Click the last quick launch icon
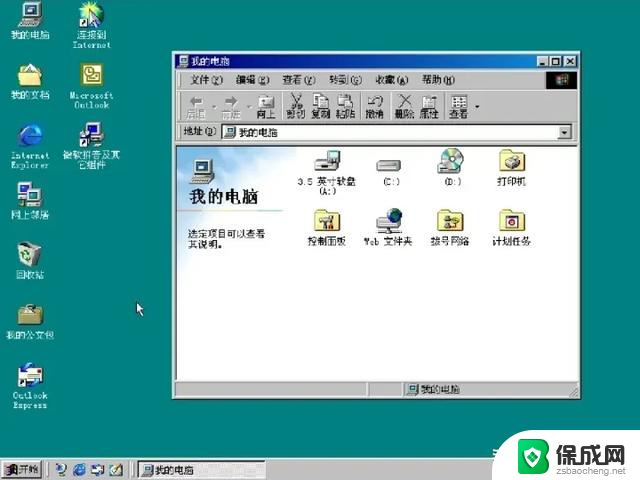 click(116, 470)
